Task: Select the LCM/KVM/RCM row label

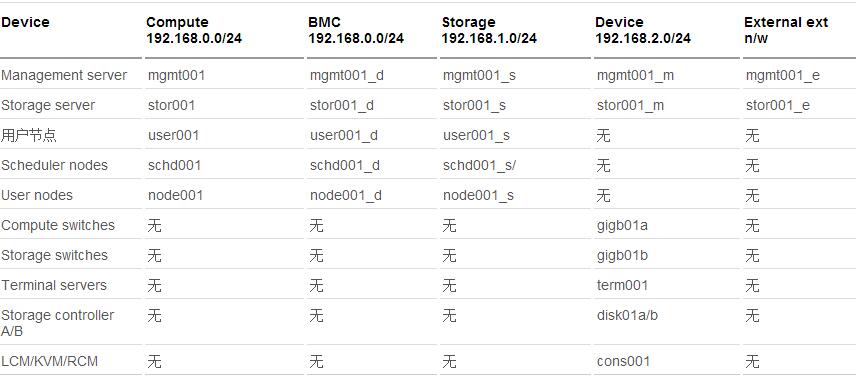Action: [x=49, y=361]
